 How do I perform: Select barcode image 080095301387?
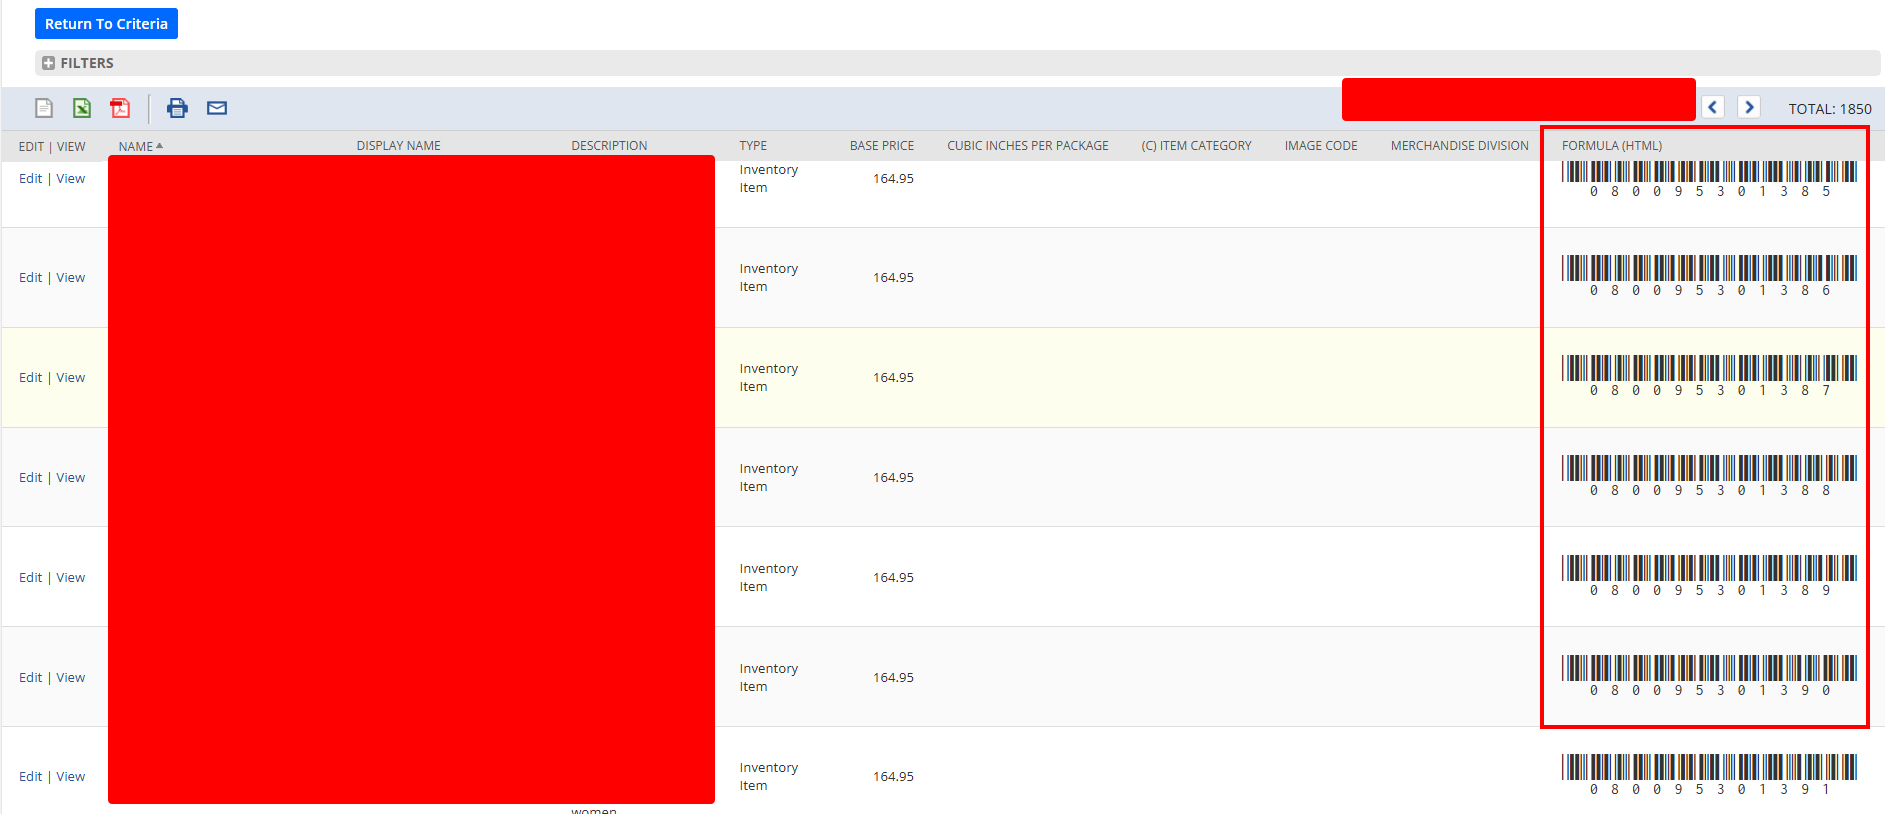1709,376
